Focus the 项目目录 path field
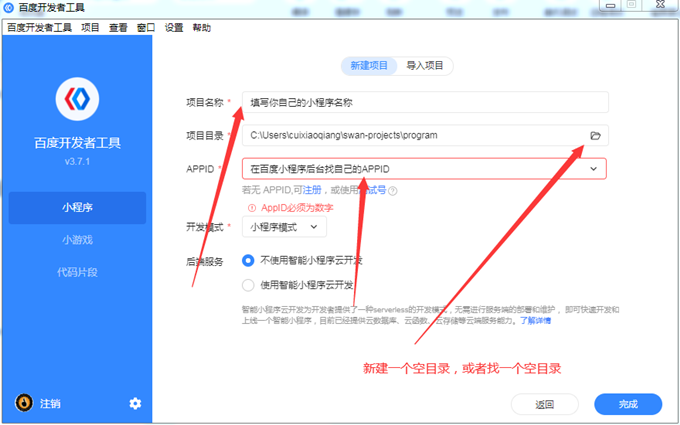680x425 pixels. (425, 135)
